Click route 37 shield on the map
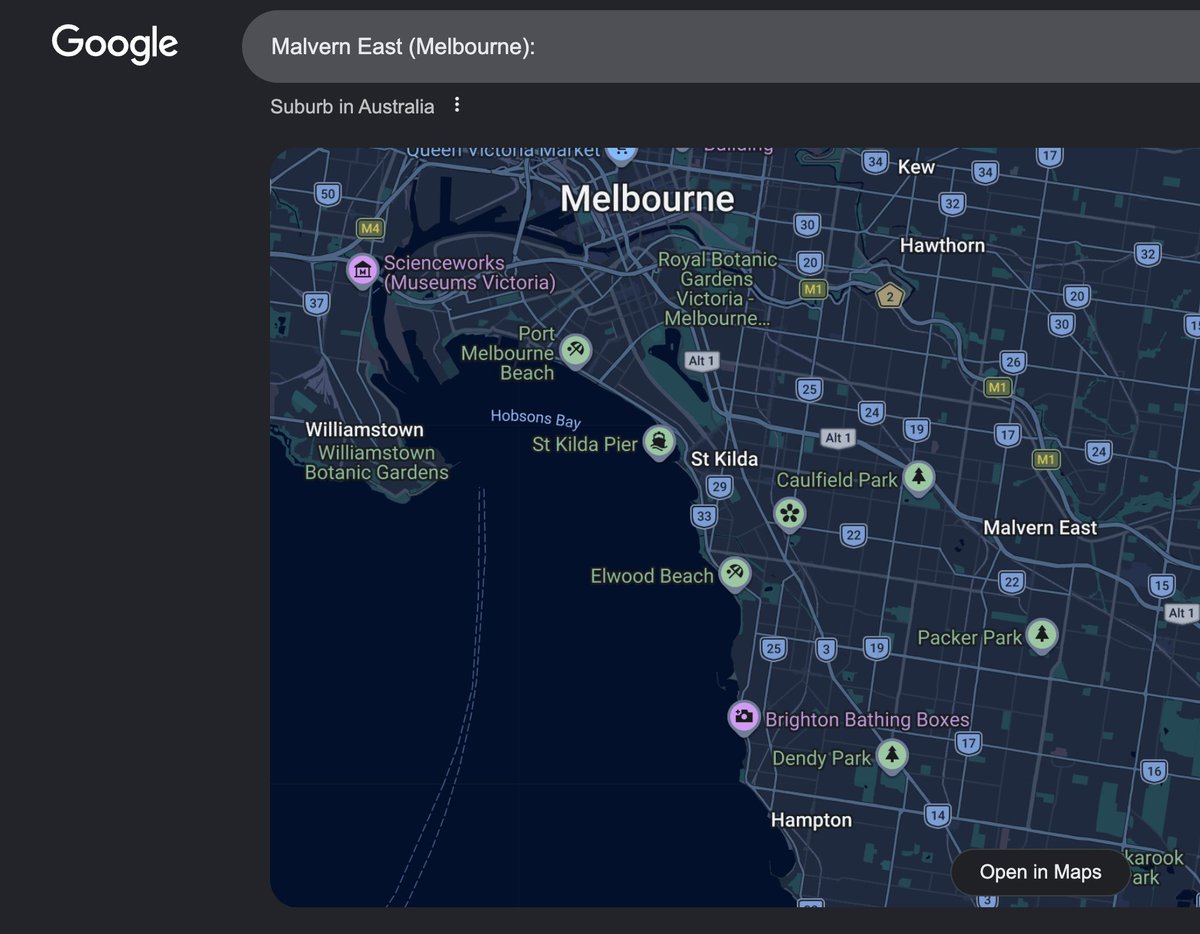This screenshot has width=1200, height=934. point(317,303)
